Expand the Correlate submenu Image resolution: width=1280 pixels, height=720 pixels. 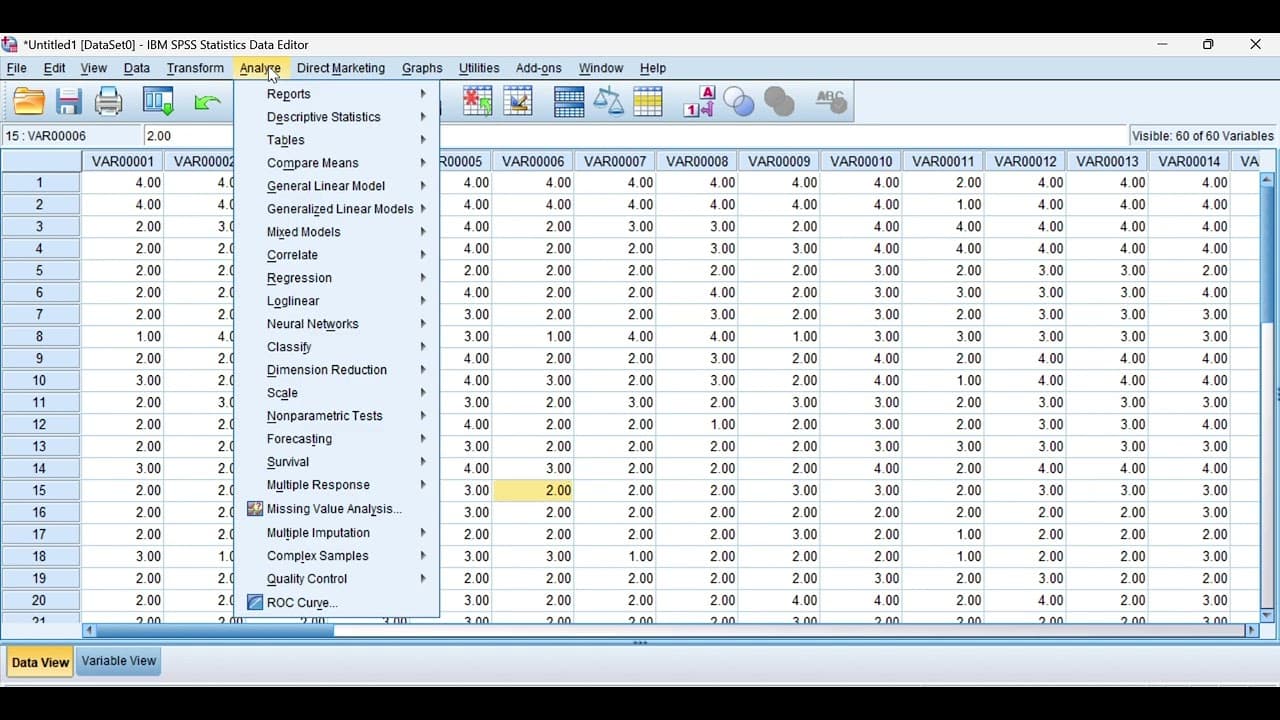tap(335, 255)
